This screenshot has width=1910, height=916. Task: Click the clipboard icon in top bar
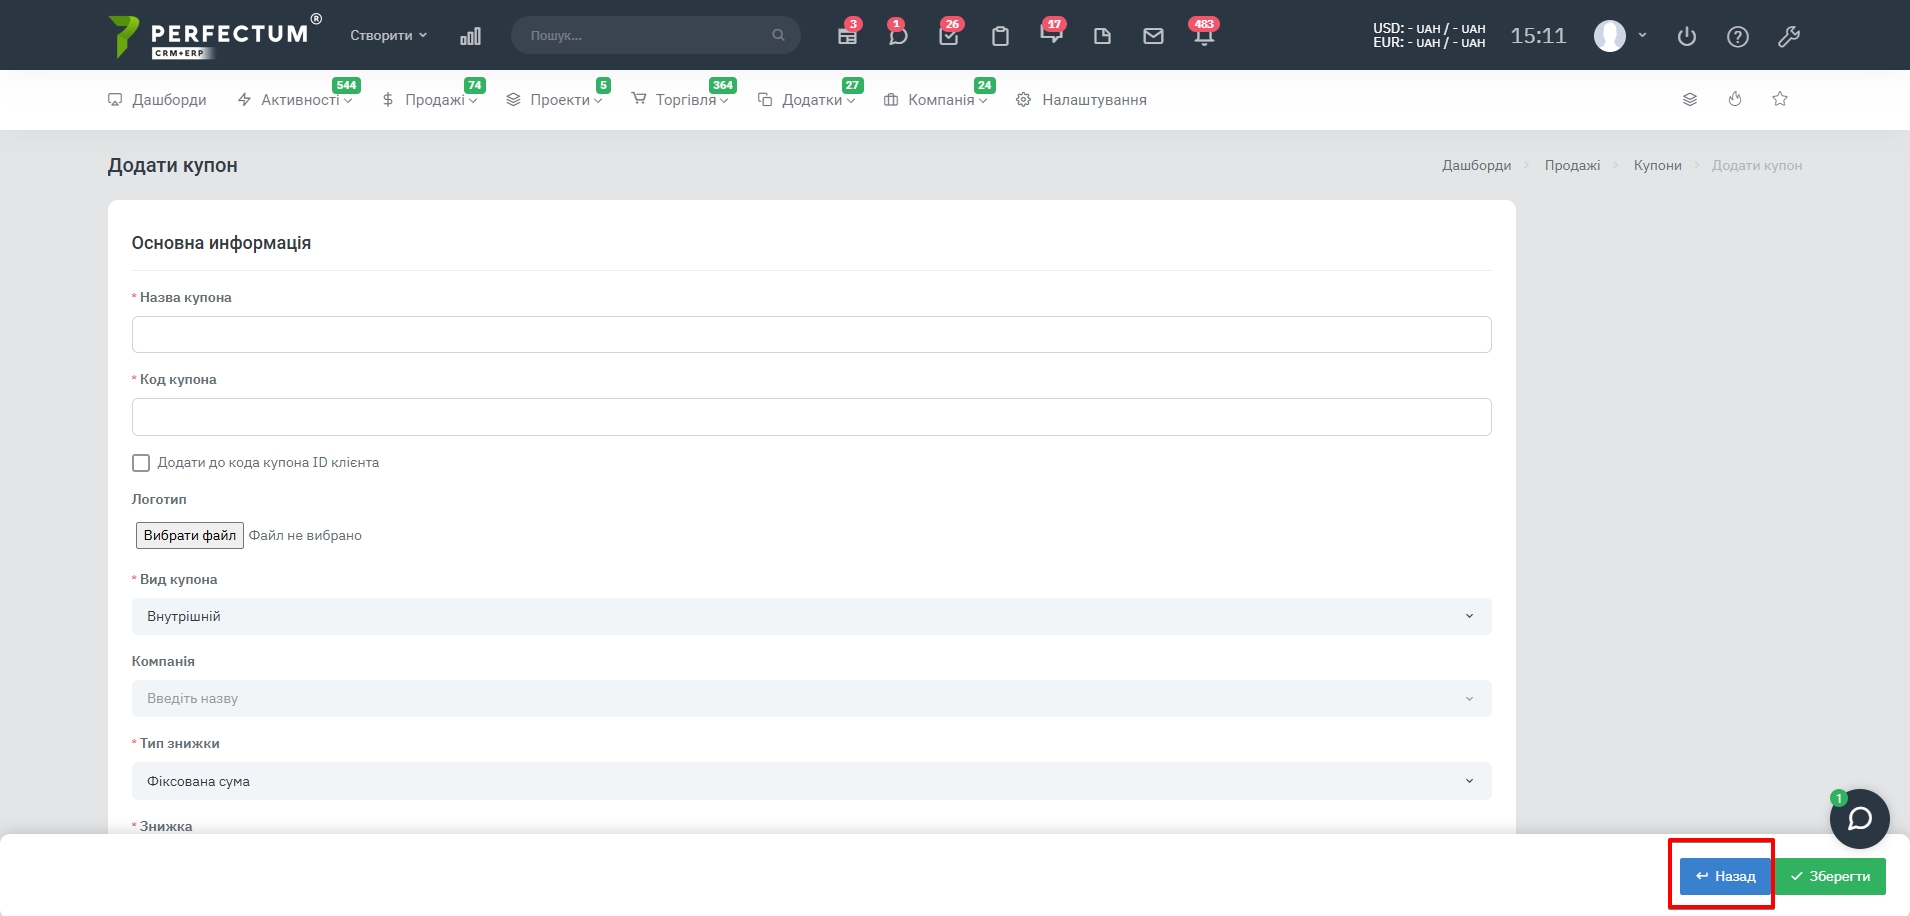[x=1000, y=37]
